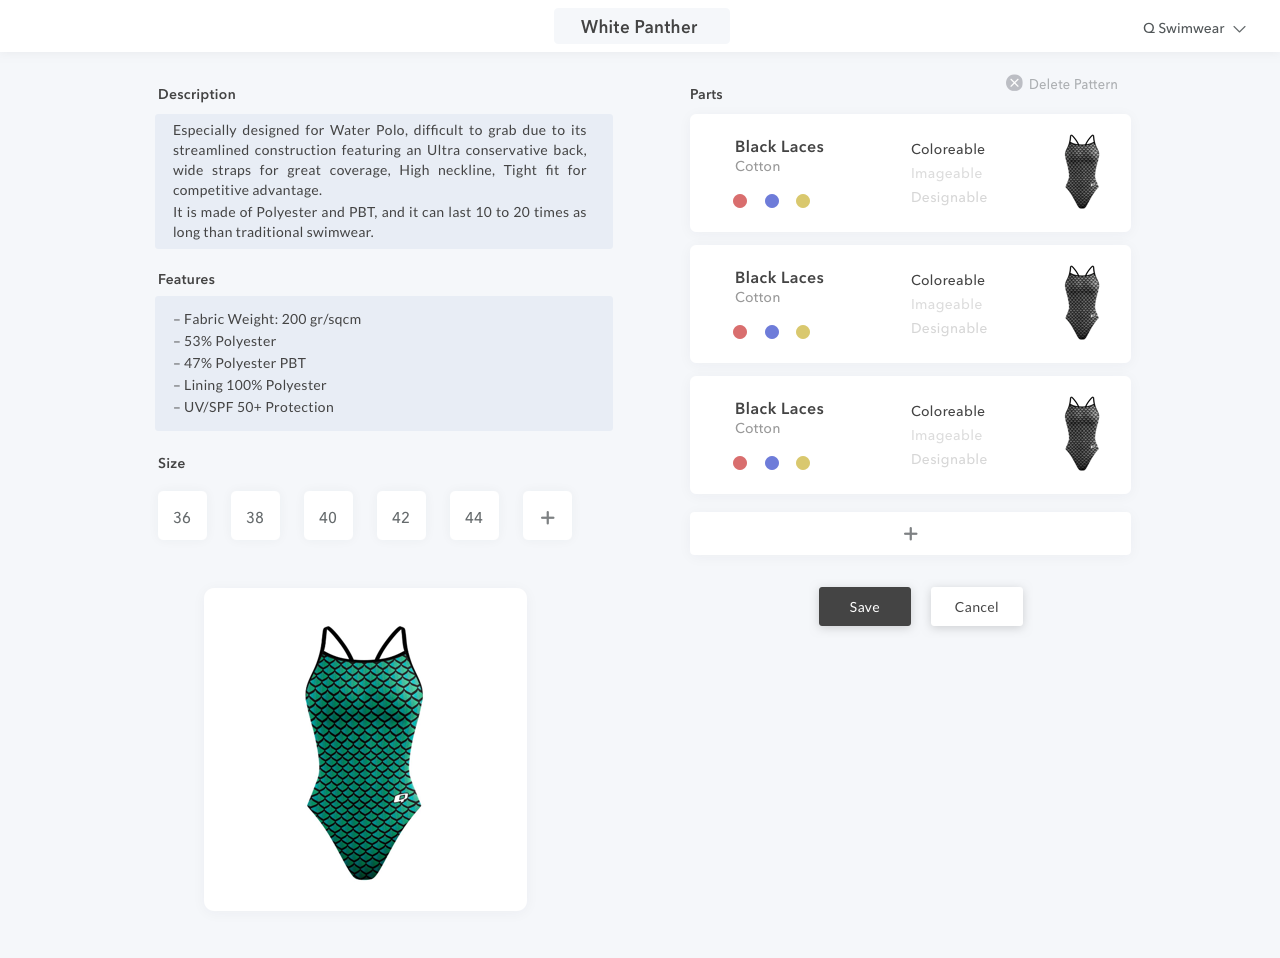Pick the yellow swatch on the third part
The width and height of the screenshot is (1280, 958).
tap(803, 463)
